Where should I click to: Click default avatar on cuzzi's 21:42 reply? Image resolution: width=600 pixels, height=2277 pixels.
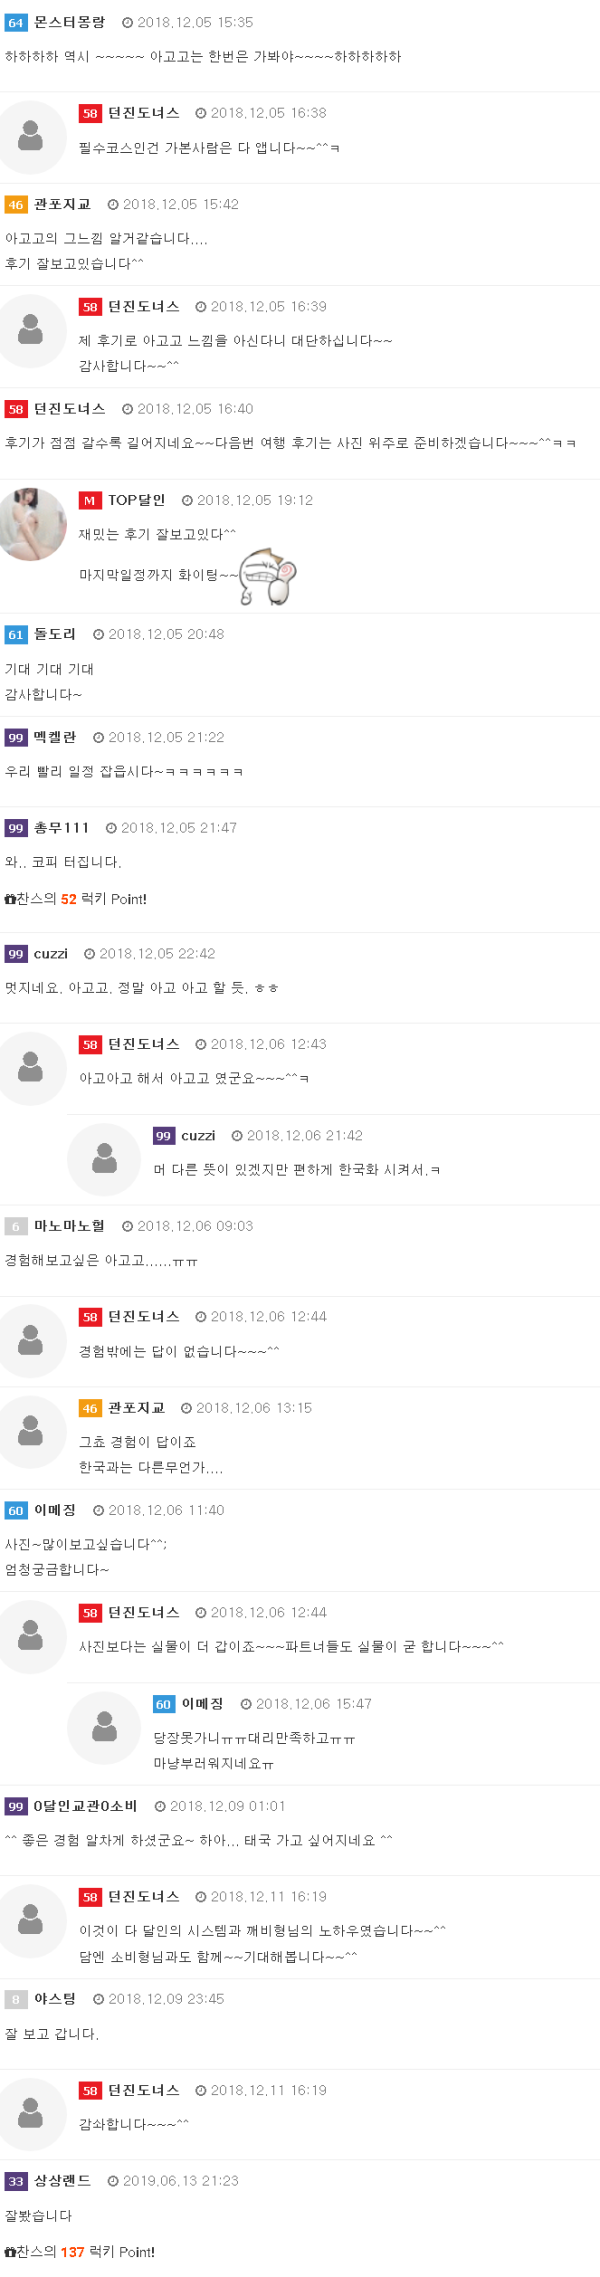coord(104,1160)
